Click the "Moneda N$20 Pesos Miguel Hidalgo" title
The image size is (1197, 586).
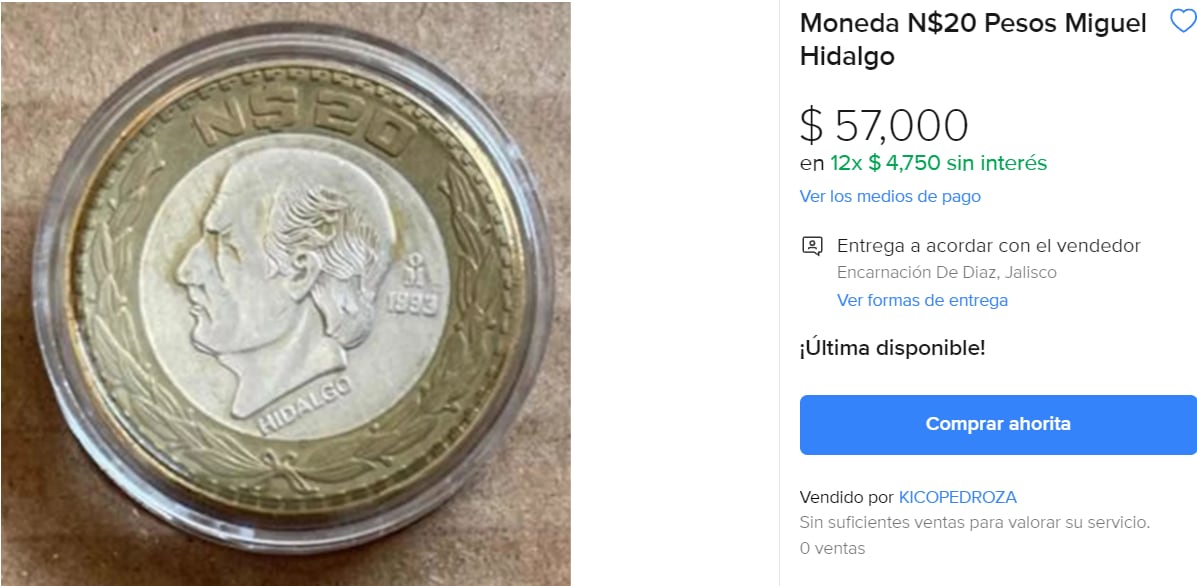tap(972, 40)
